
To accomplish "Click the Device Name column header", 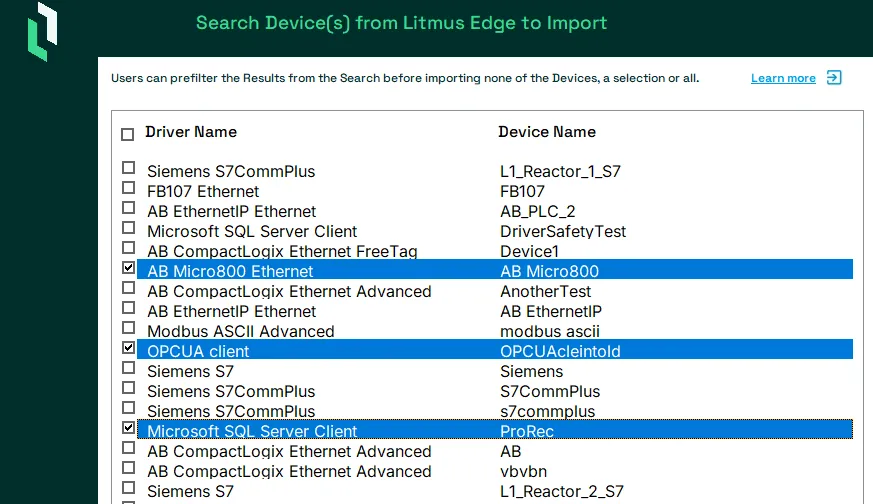I will pos(547,132).
